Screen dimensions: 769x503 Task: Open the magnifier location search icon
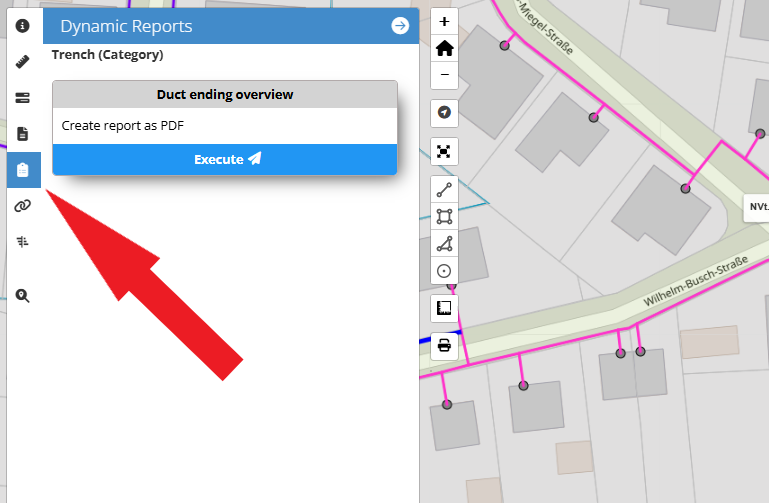pyautogui.click(x=22, y=295)
